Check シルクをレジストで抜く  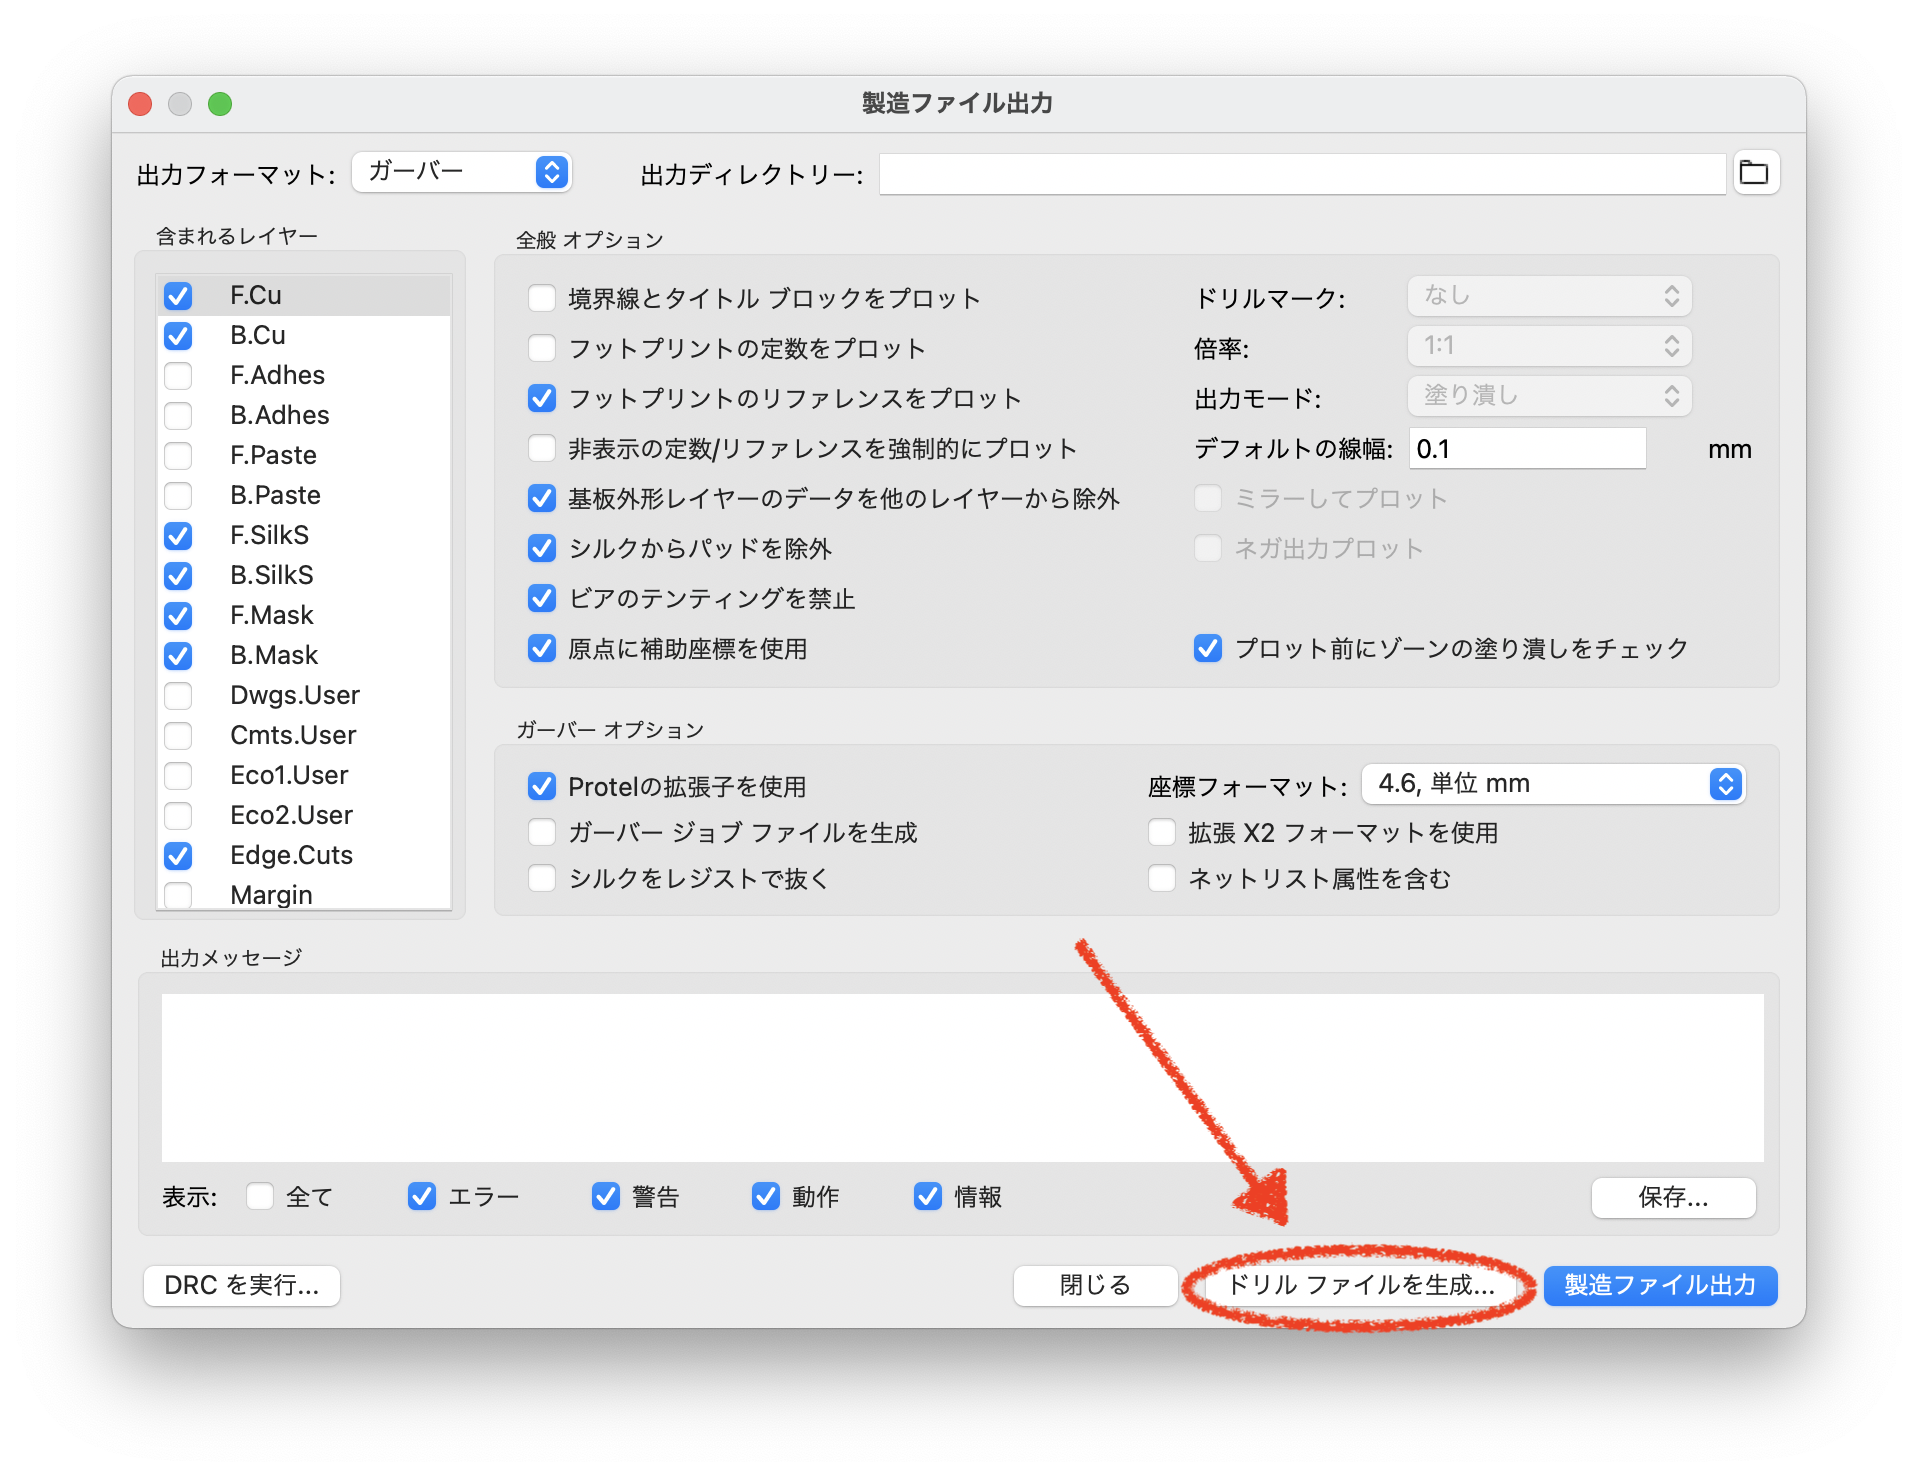tap(542, 878)
